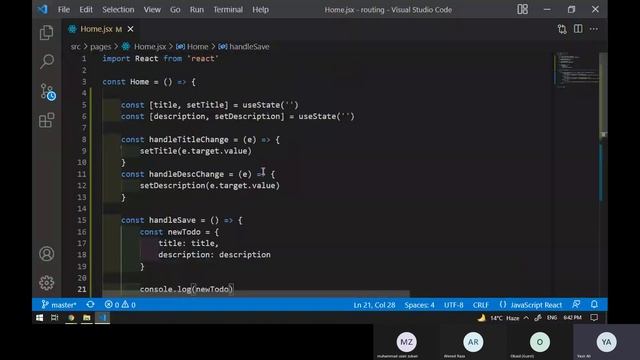640x360 pixels.
Task: Click the ENG language indicator
Action: click(552, 318)
